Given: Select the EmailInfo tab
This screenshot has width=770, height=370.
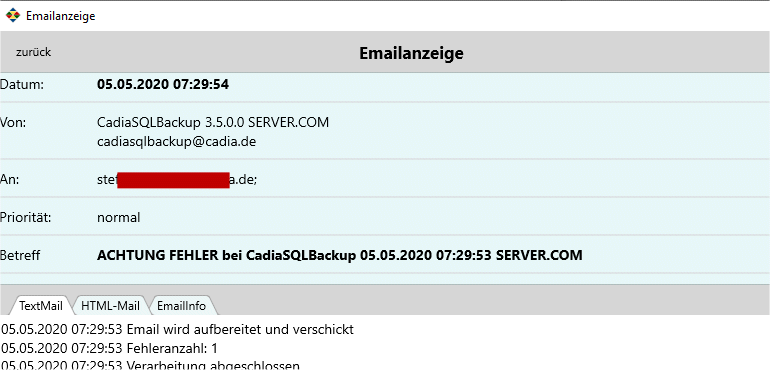Looking at the screenshot, I should [181, 306].
